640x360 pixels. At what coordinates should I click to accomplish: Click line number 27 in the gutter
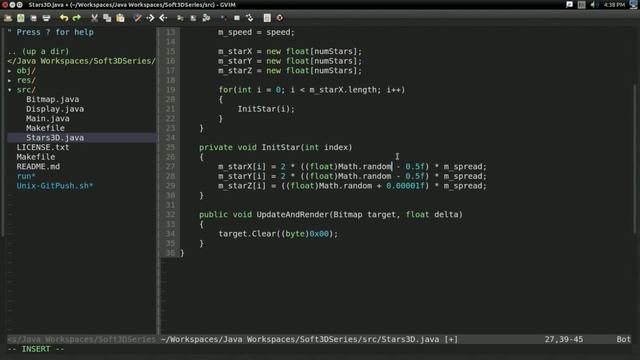click(170, 167)
